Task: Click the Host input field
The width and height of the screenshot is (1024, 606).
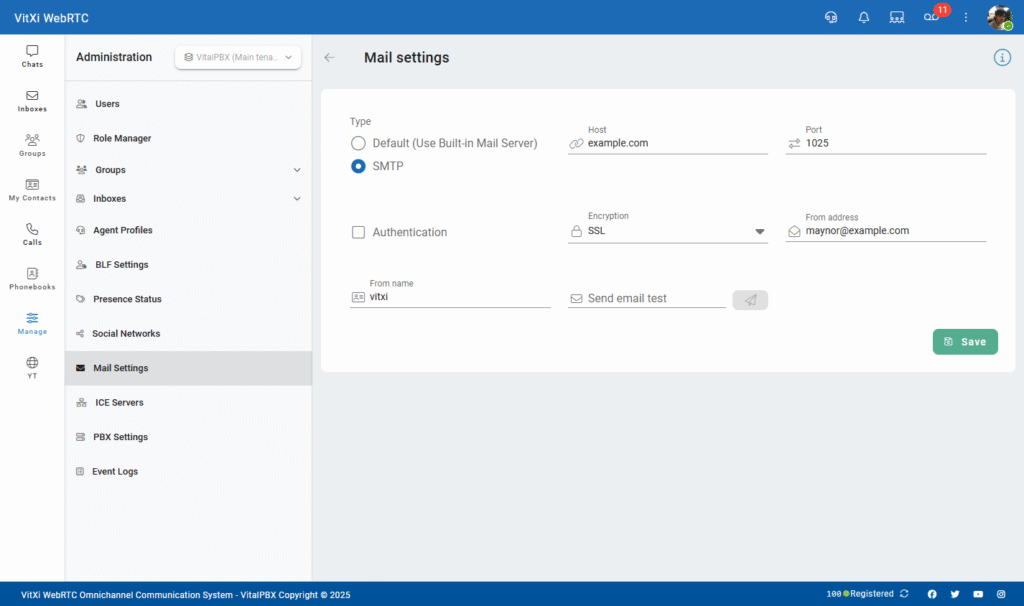Action: [675, 143]
